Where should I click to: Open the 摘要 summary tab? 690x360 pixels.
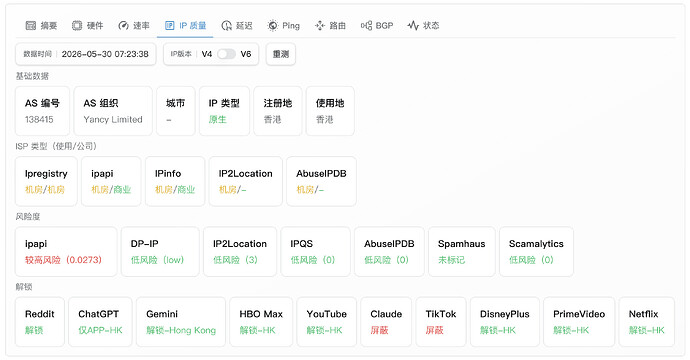(41, 26)
